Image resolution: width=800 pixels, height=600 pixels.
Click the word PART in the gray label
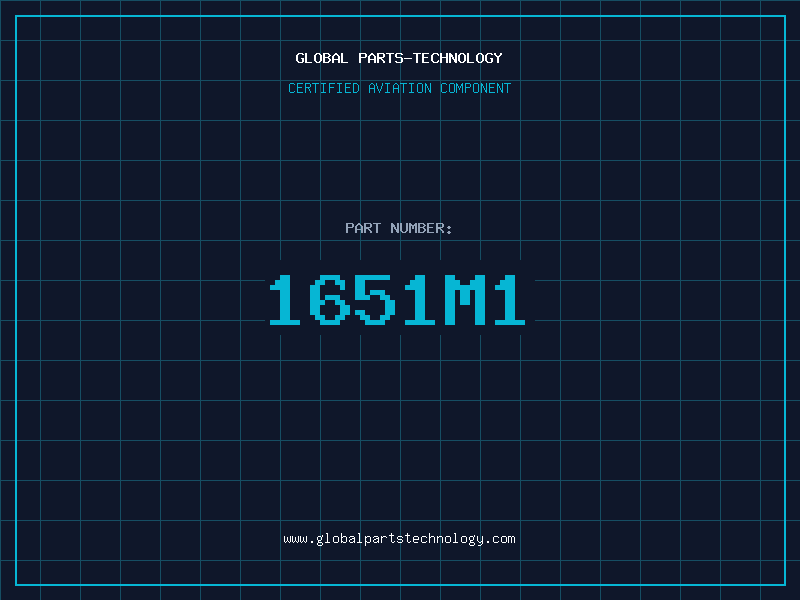click(363, 228)
